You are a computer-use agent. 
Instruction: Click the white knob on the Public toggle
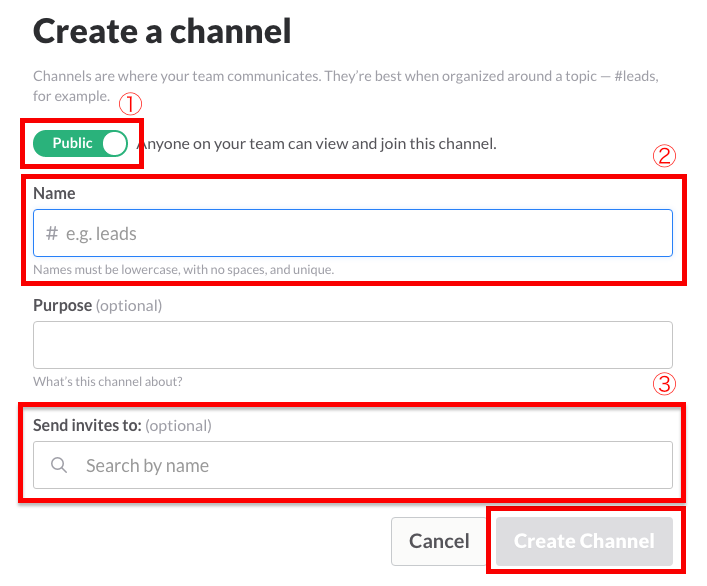pos(115,143)
